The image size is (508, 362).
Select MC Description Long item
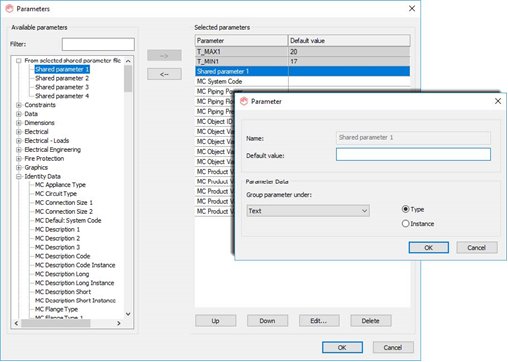point(62,274)
